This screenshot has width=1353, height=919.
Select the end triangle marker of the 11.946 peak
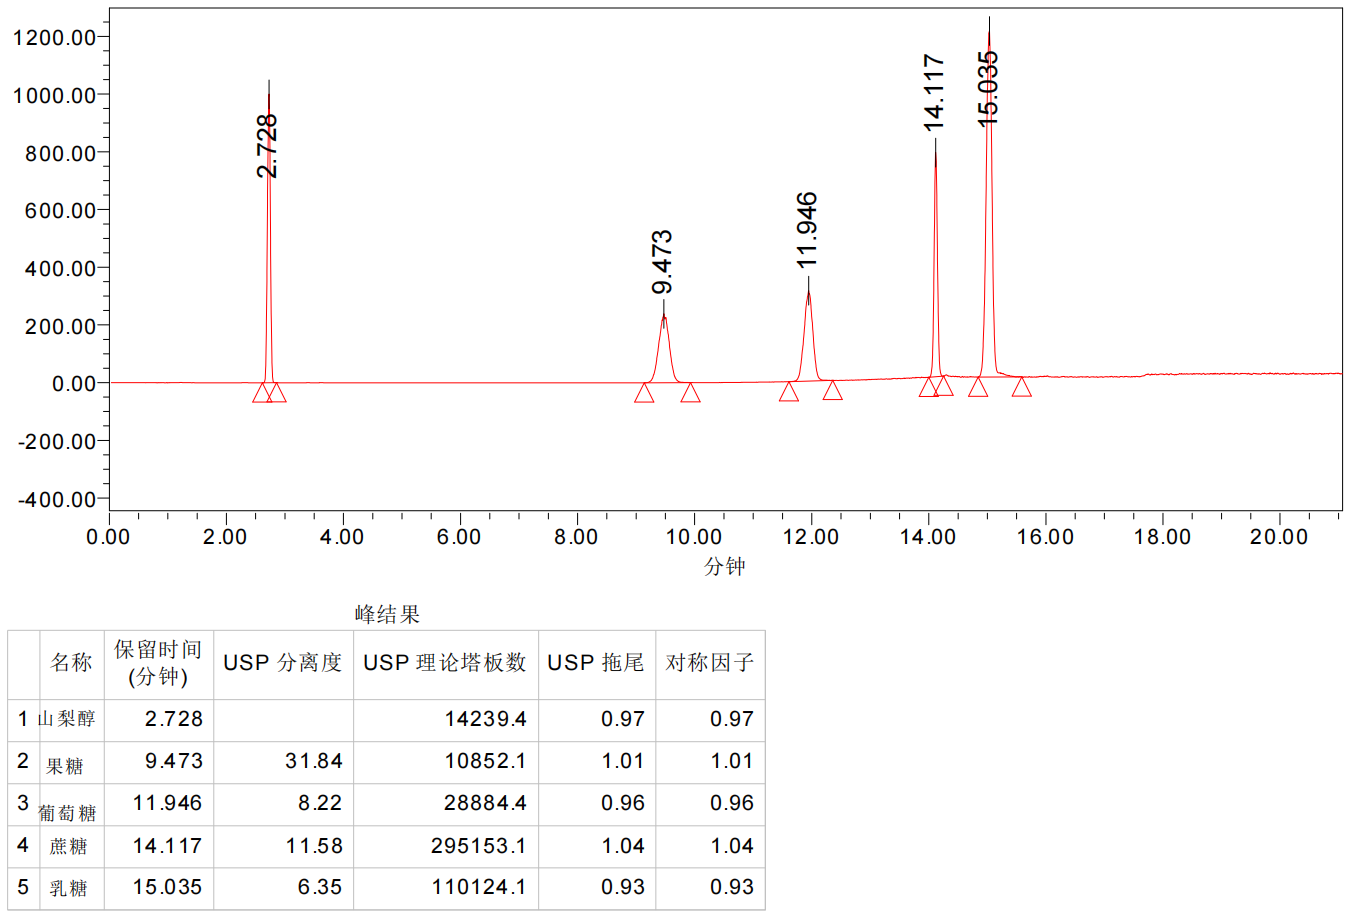pos(833,391)
